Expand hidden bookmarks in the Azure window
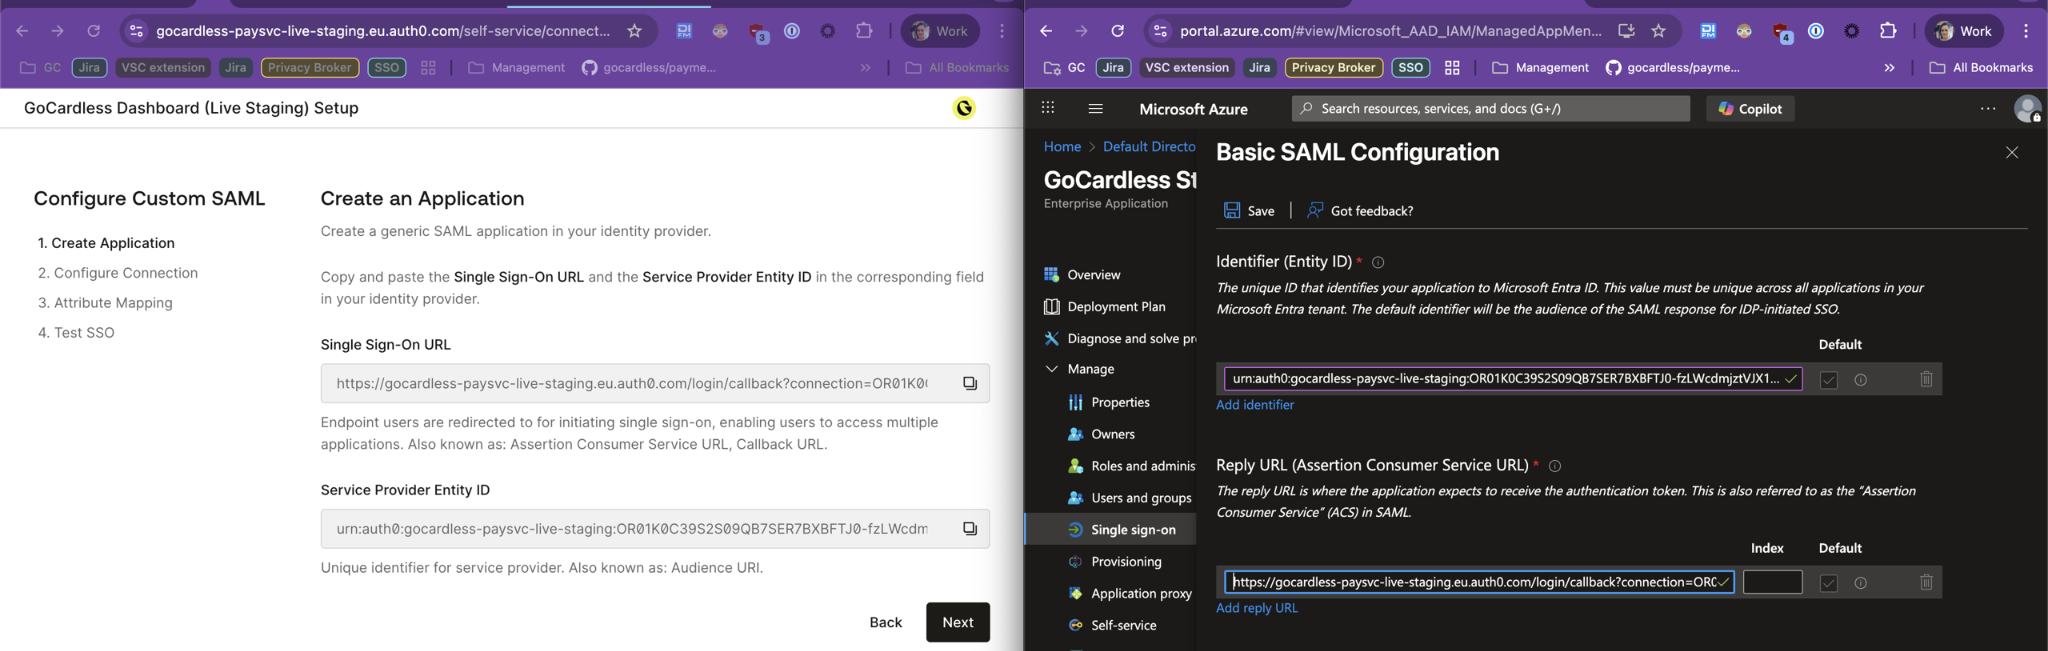Image resolution: width=2048 pixels, height=651 pixels. pyautogui.click(x=1889, y=68)
